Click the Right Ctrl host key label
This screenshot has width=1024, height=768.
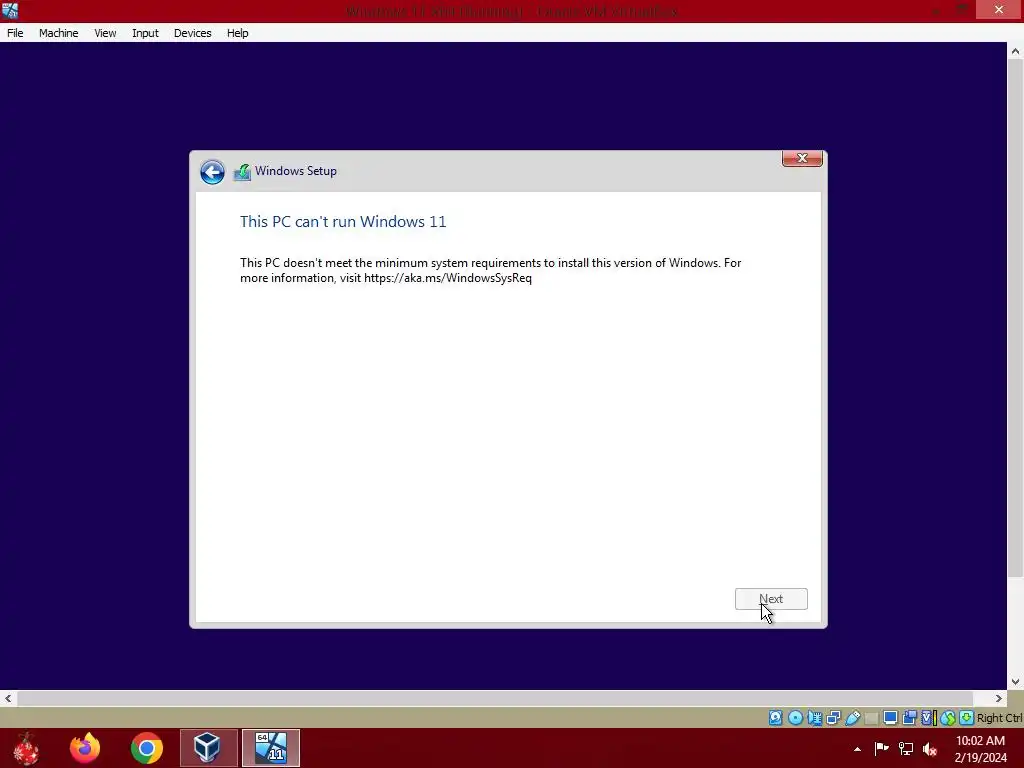999,718
